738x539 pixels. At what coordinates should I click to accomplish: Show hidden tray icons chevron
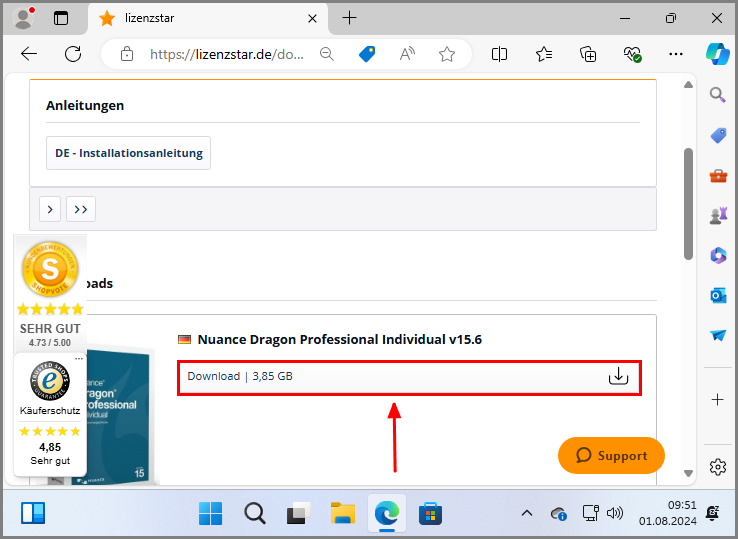point(527,513)
